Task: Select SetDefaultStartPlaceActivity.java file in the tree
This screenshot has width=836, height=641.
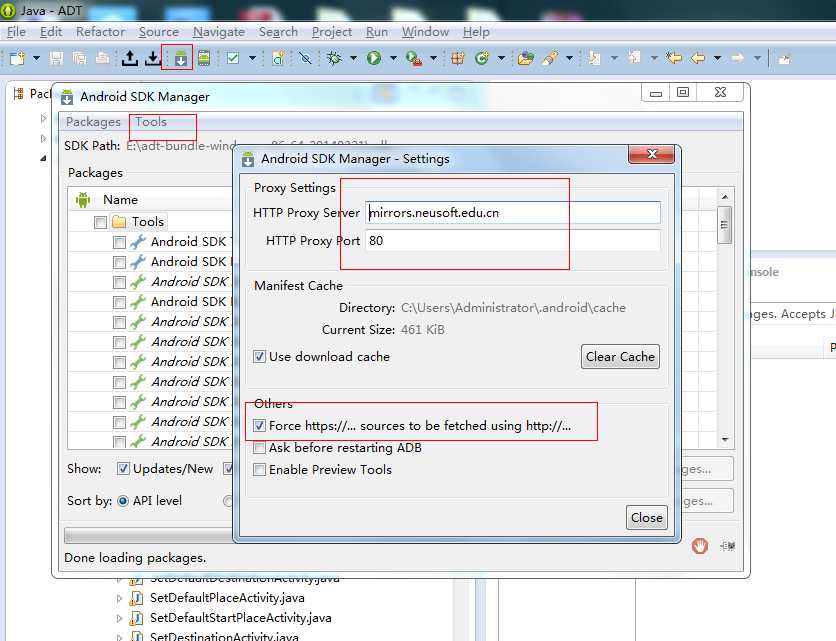Action: 240,618
